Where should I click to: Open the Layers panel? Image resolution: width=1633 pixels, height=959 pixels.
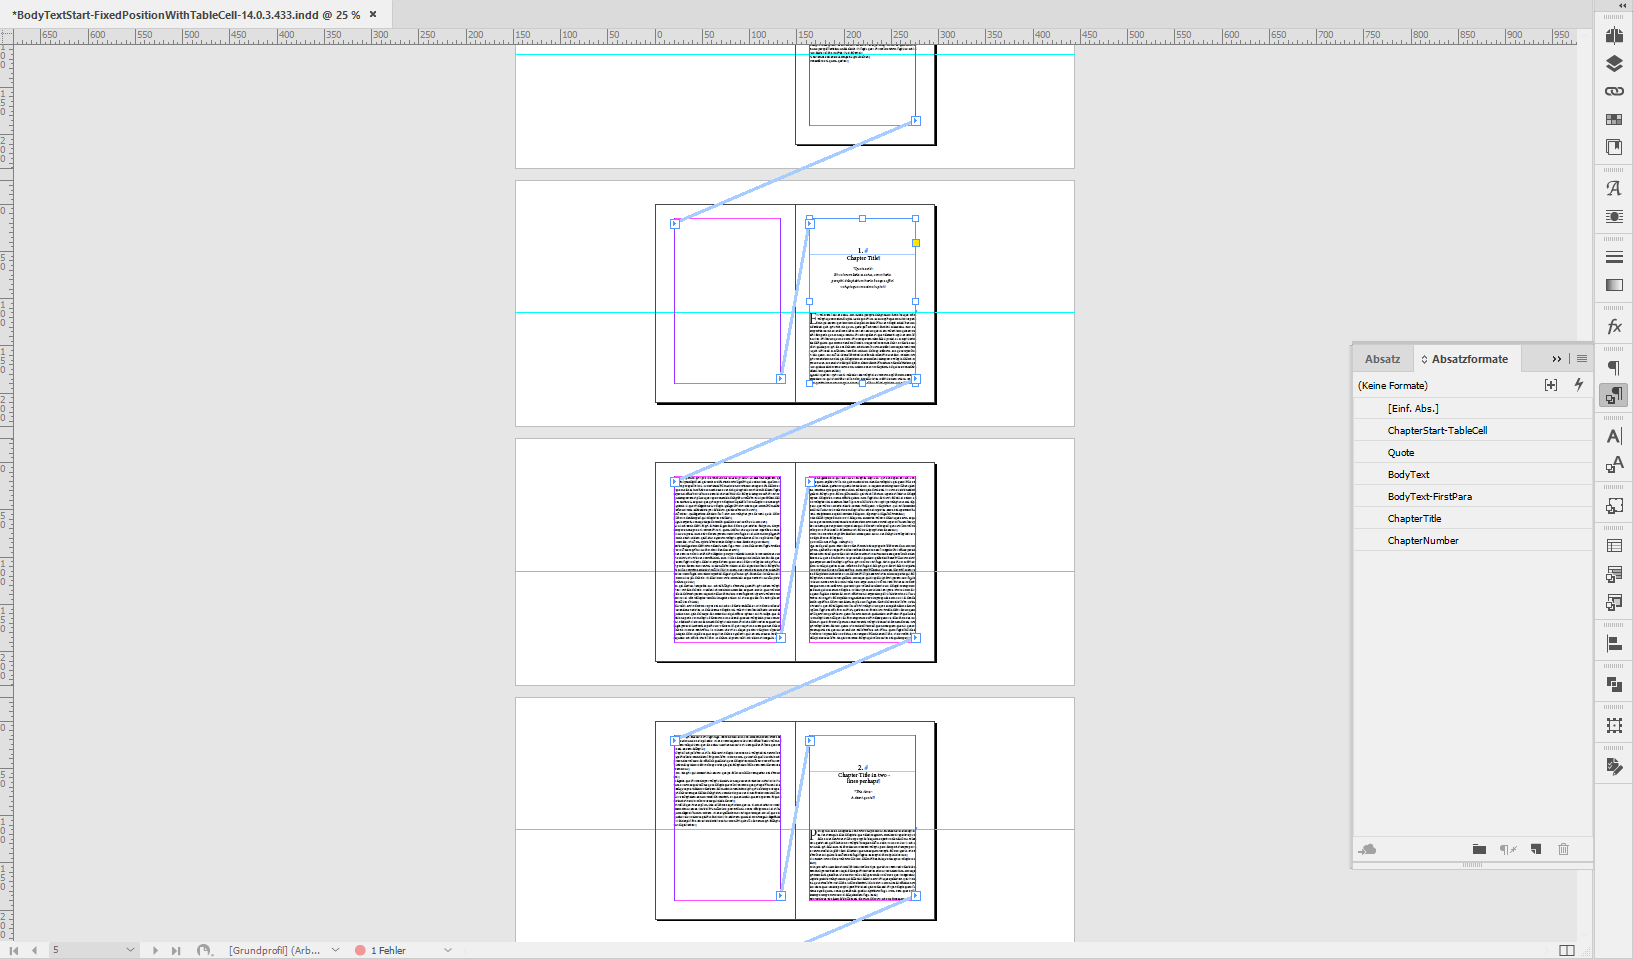[1613, 64]
